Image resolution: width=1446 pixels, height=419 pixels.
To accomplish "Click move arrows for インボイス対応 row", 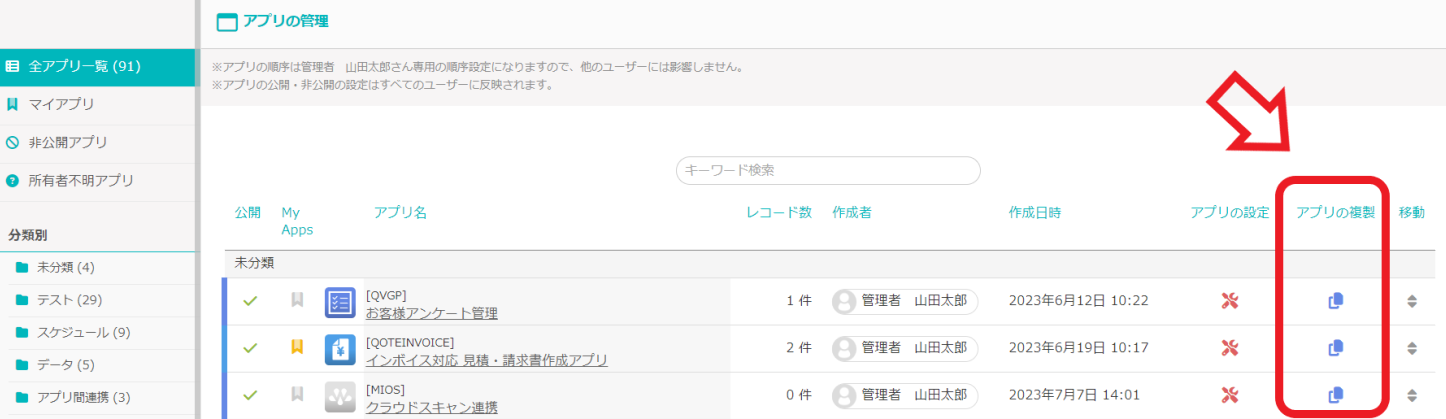I will 1412,348.
